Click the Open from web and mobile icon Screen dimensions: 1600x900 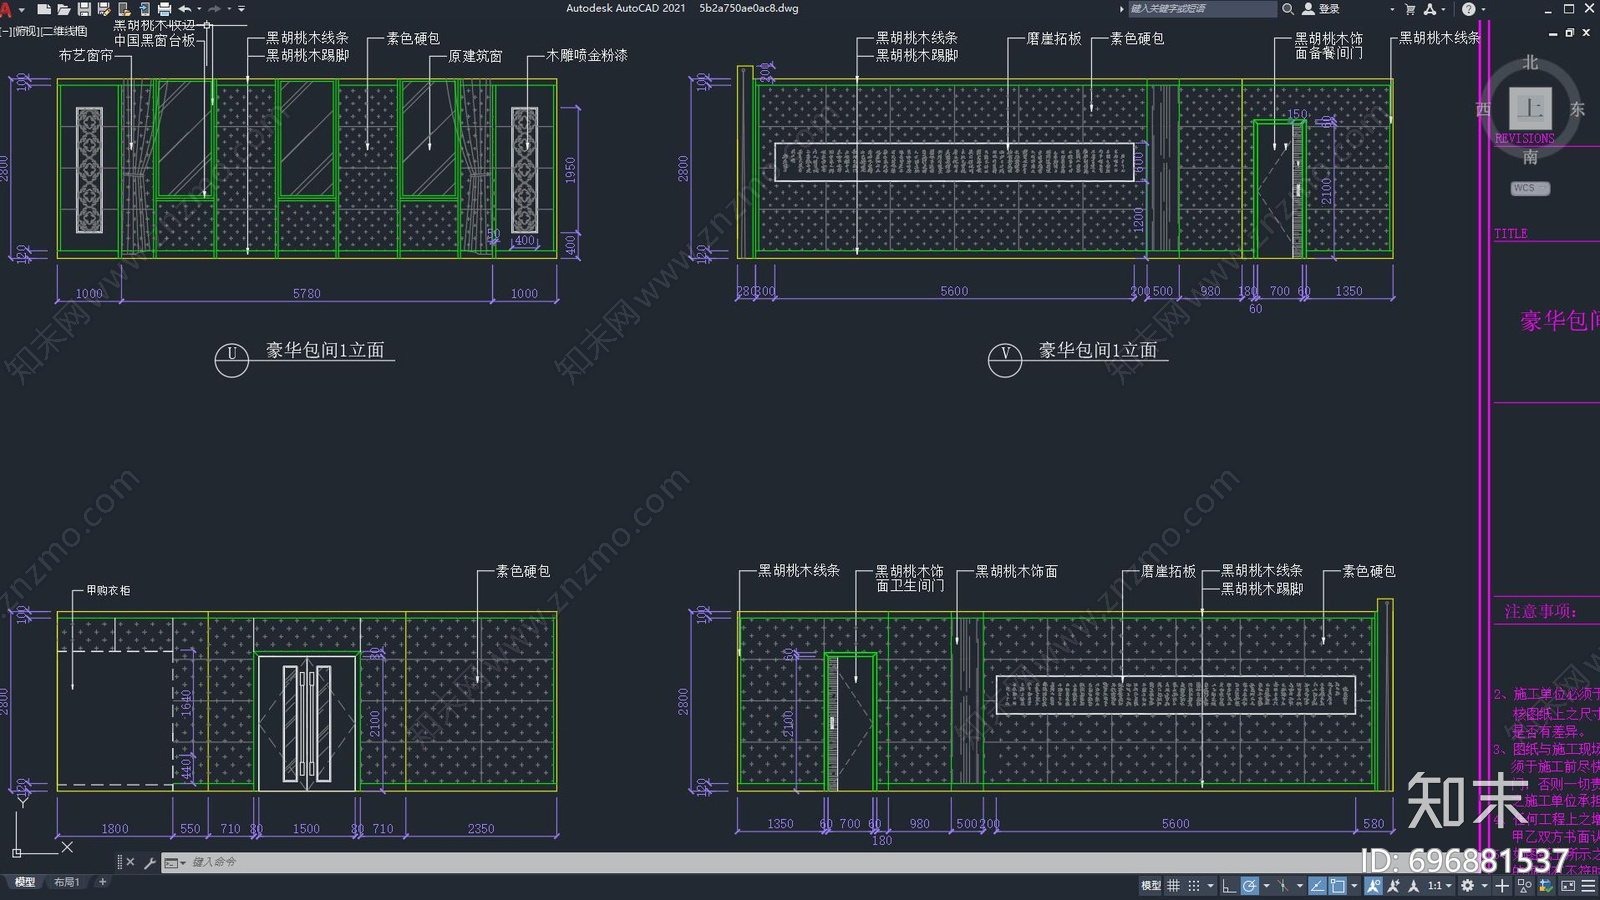124,9
